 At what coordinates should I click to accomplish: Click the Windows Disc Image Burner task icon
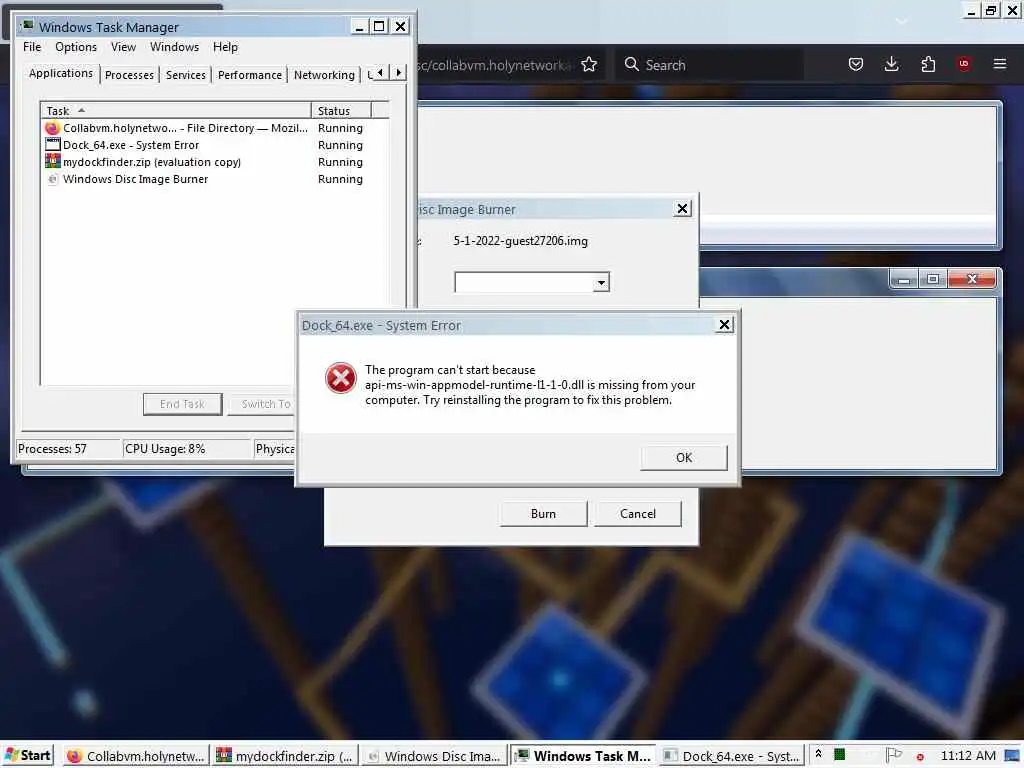[x=52, y=179]
